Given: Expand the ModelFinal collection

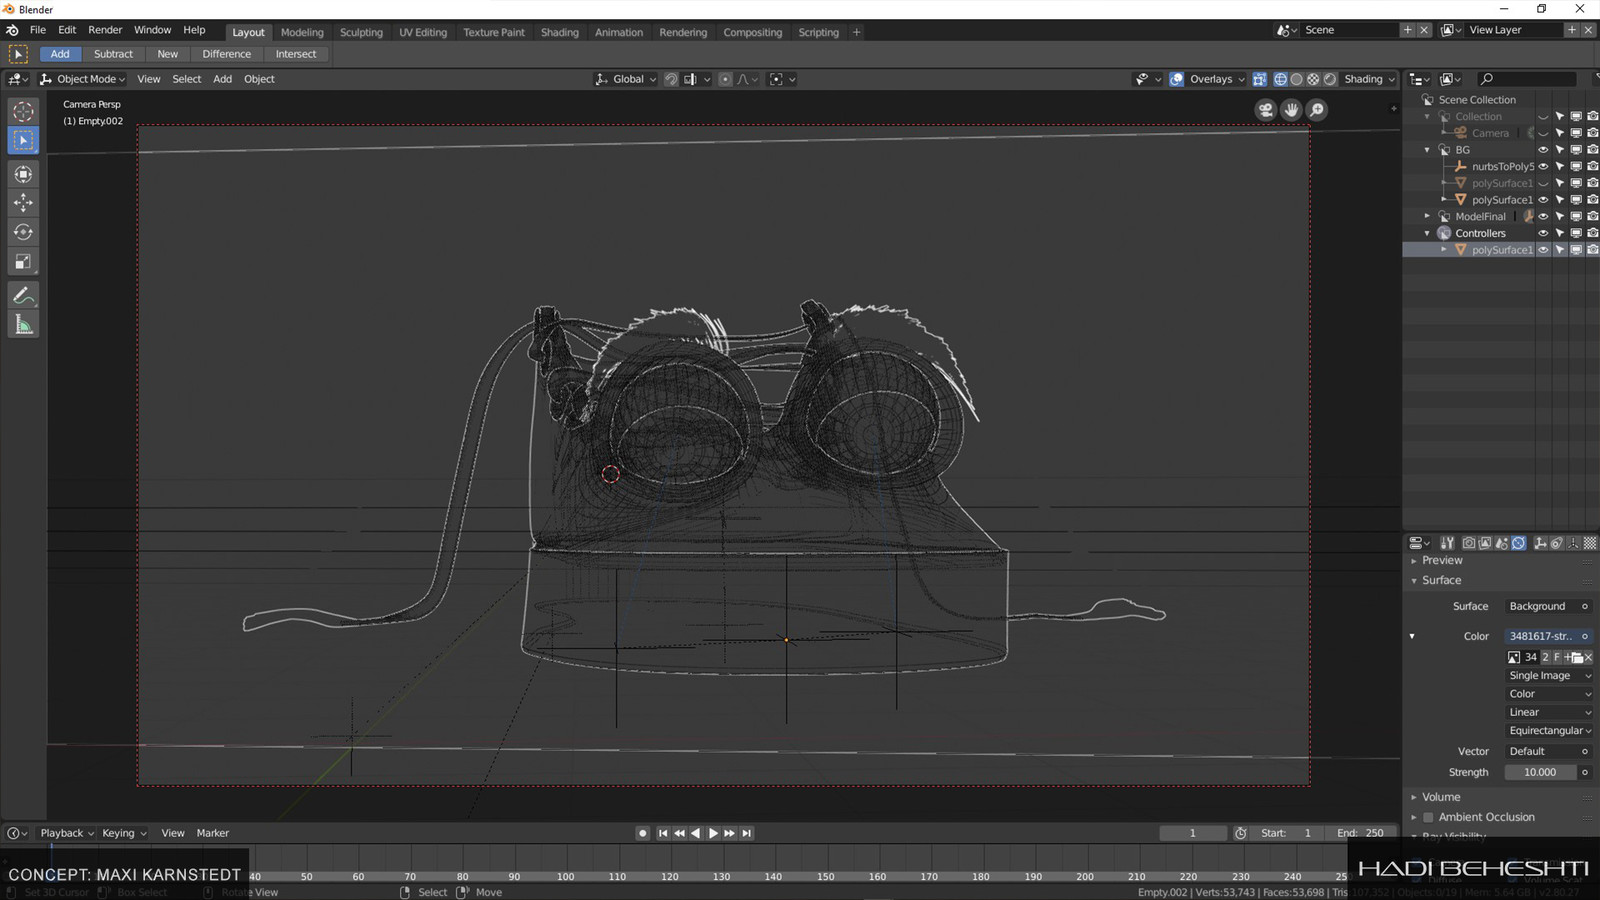Looking at the screenshot, I should (x=1427, y=216).
